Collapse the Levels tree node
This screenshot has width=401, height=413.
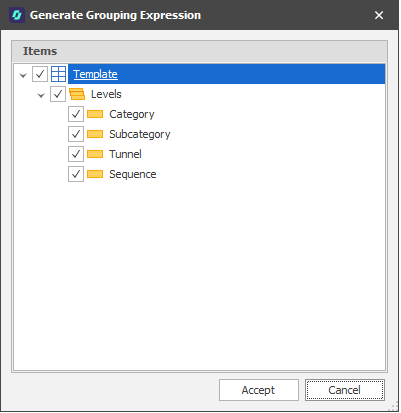(x=41, y=95)
